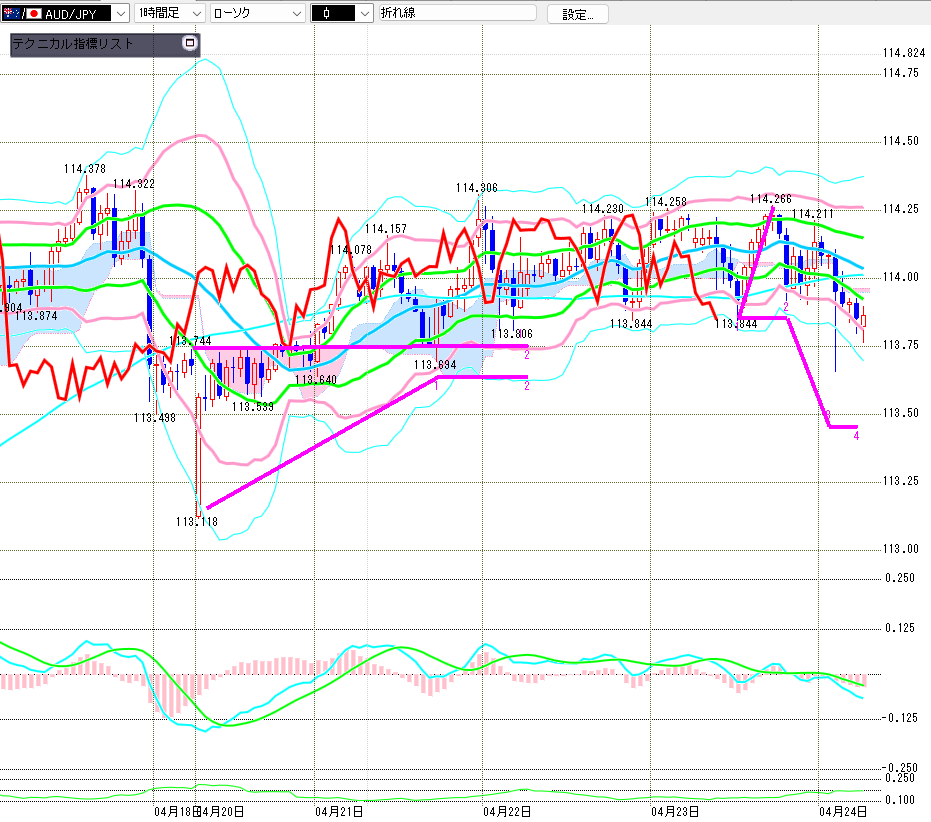
Task: Open the 1時間足 timeframe dropdown
Action: (195, 14)
